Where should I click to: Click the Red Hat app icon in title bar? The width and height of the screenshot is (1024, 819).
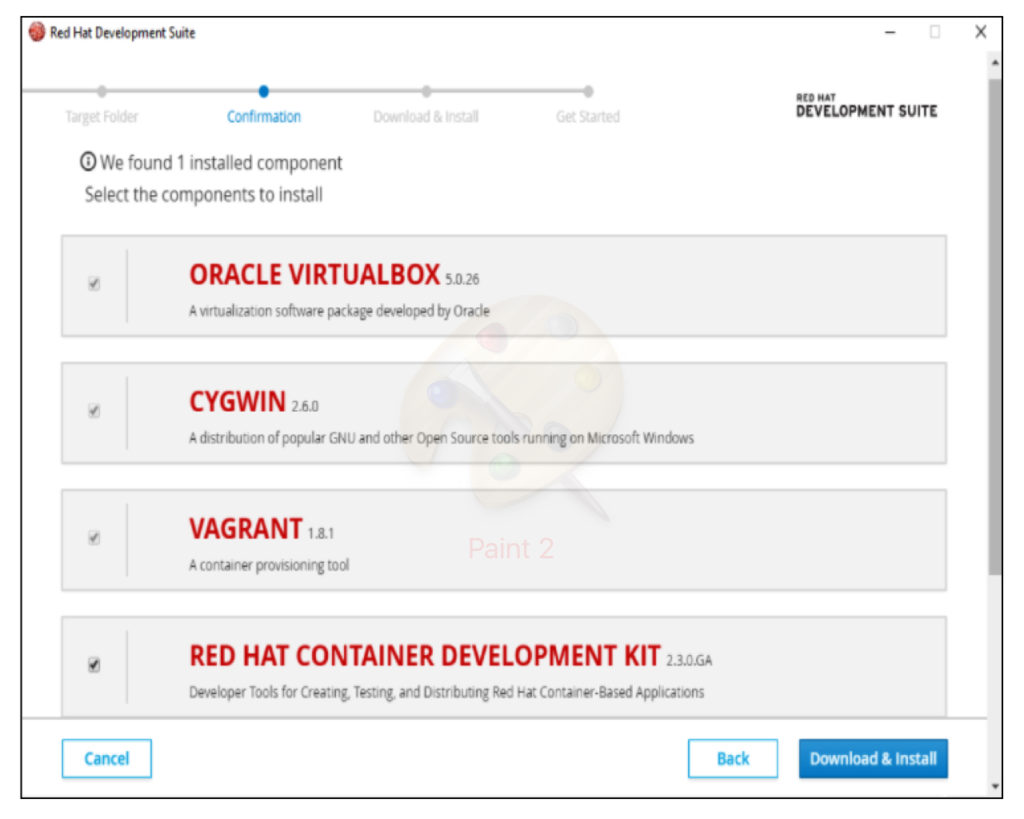pos(37,33)
